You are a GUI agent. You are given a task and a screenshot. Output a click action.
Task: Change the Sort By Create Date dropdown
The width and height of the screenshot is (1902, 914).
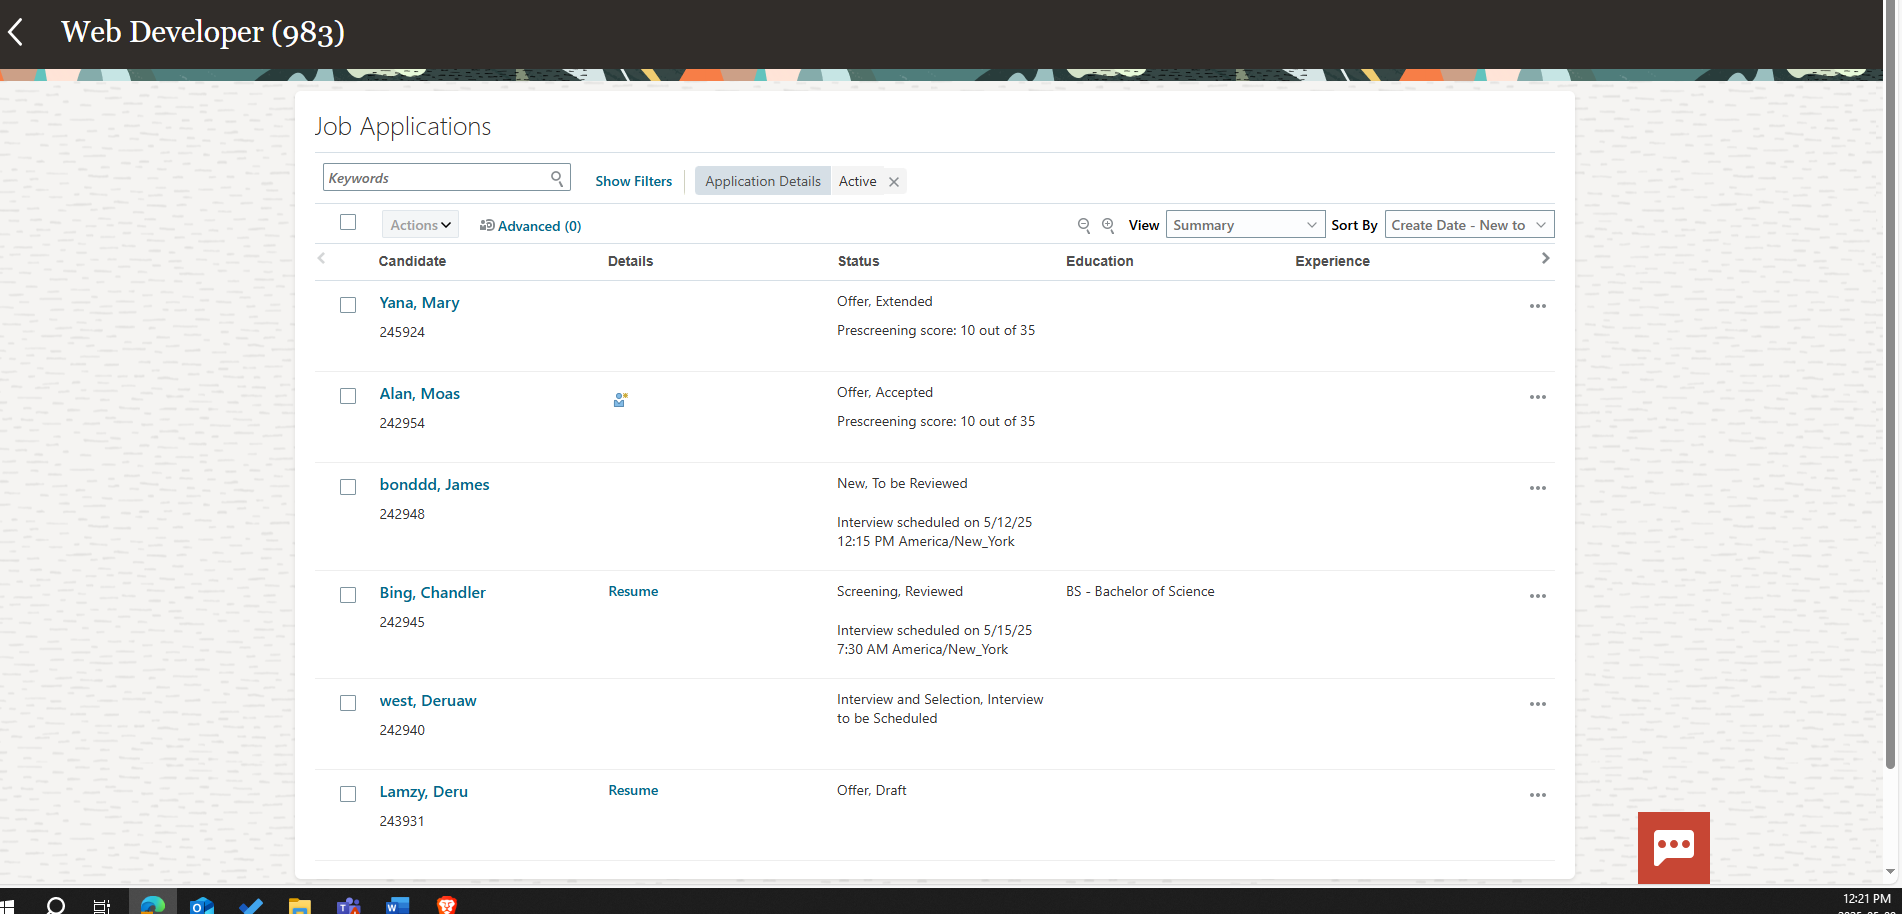(x=1468, y=225)
